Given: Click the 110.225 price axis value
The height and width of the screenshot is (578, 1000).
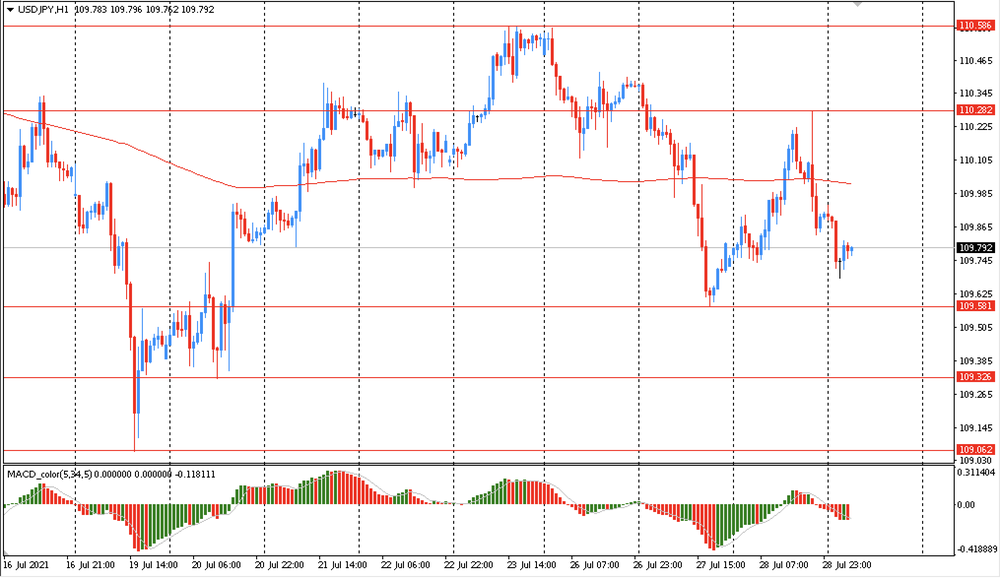Looking at the screenshot, I should 976,127.
